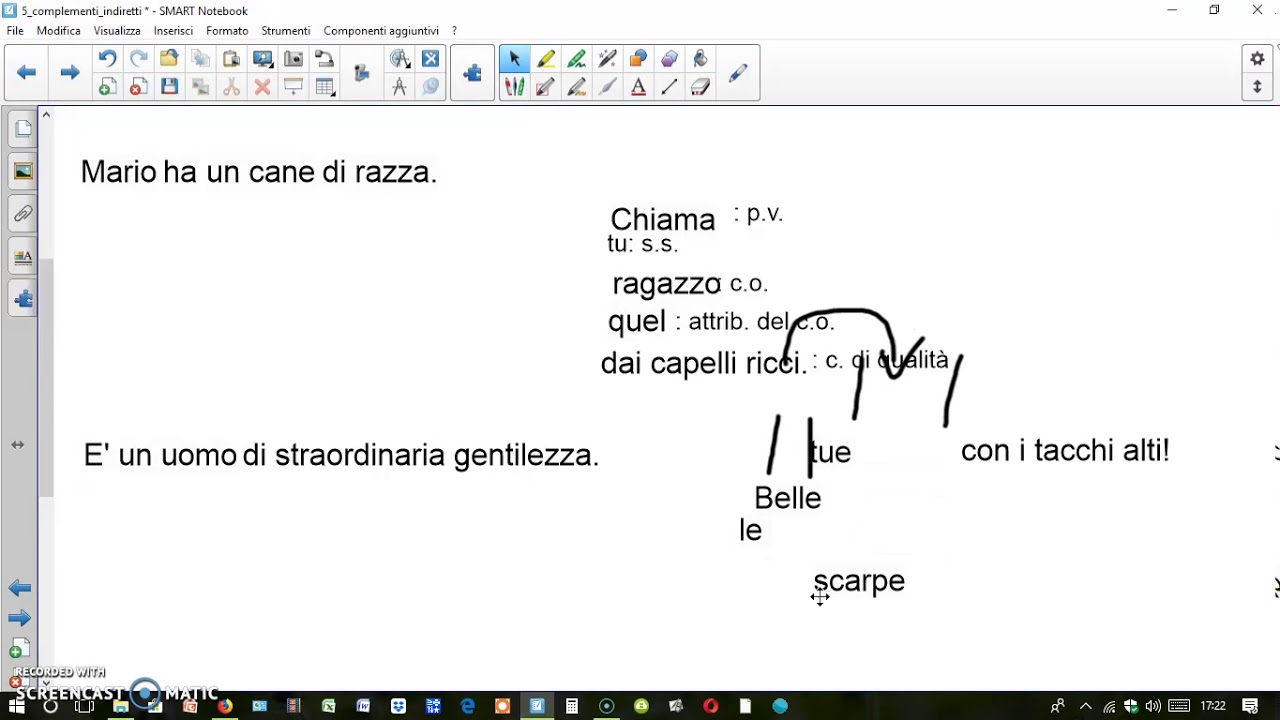Screen dimensions: 1280x720
Task: Click the Paste clipboard icon
Action: (231, 58)
